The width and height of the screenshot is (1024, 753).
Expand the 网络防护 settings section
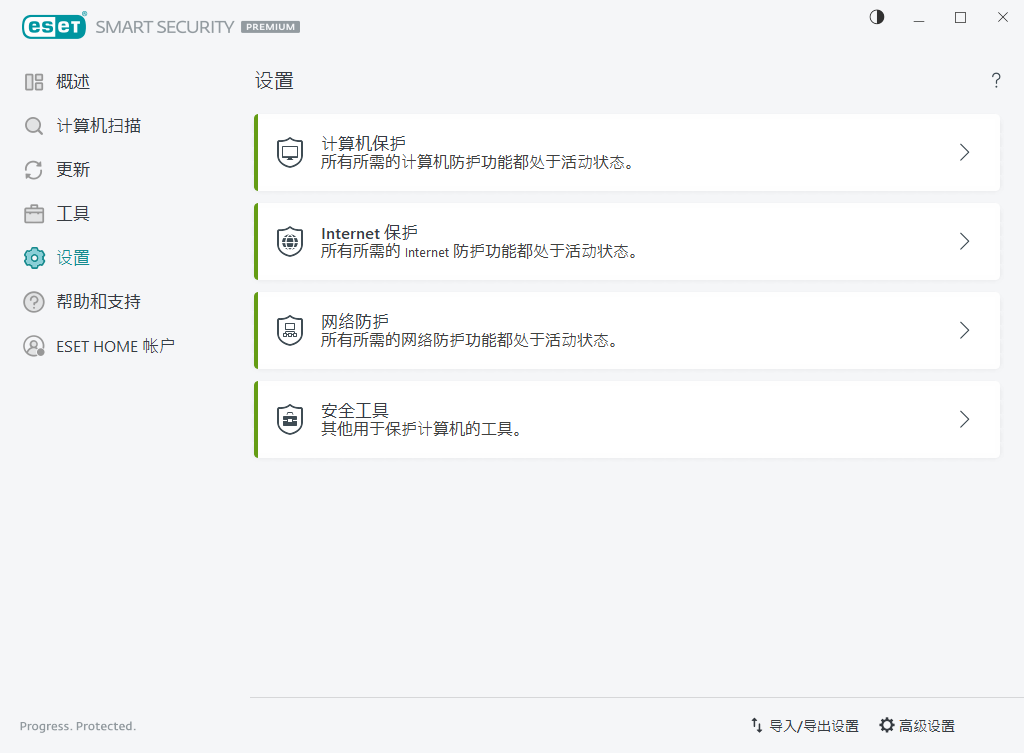pos(963,330)
